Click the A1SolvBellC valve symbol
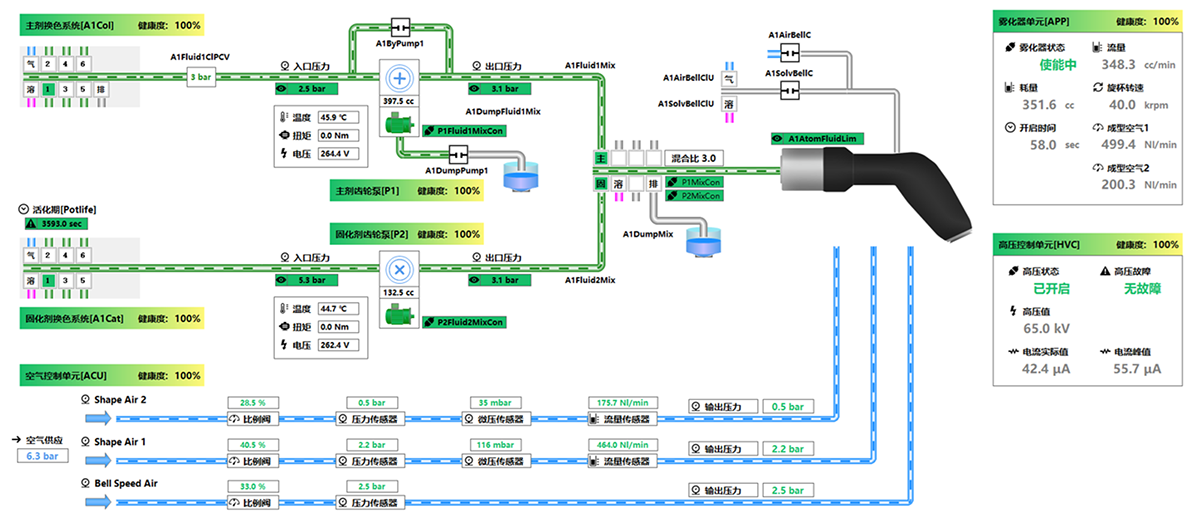The image size is (1200, 518). (790, 91)
